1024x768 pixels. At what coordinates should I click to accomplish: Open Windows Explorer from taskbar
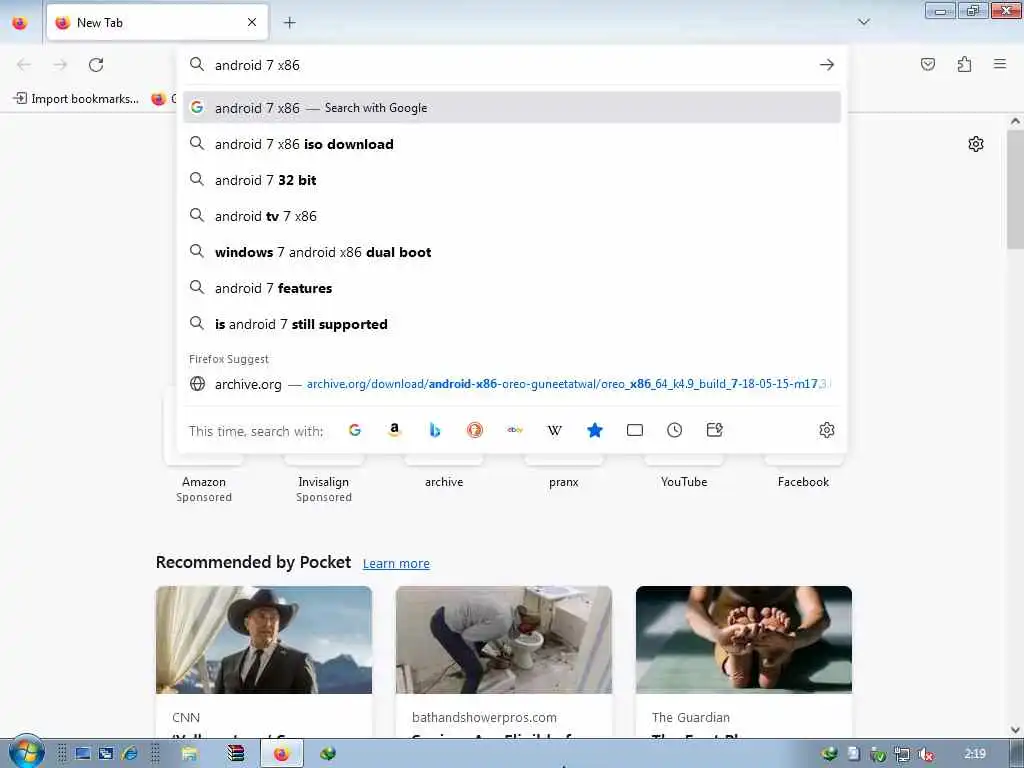[189, 754]
